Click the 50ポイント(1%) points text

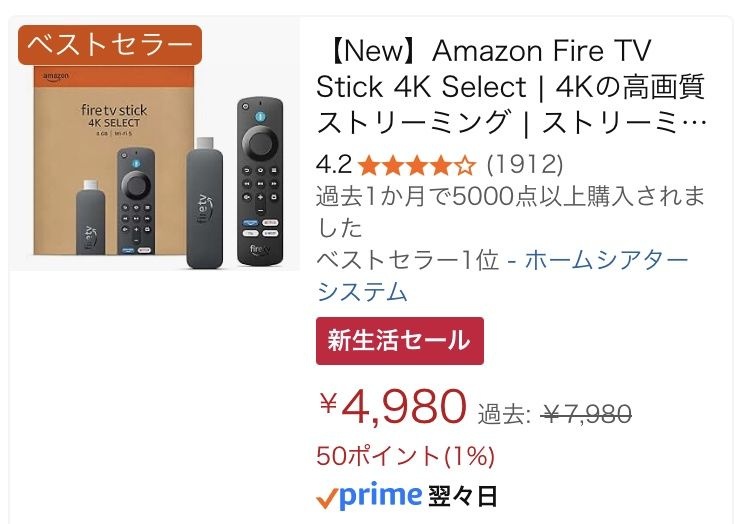tap(405, 456)
